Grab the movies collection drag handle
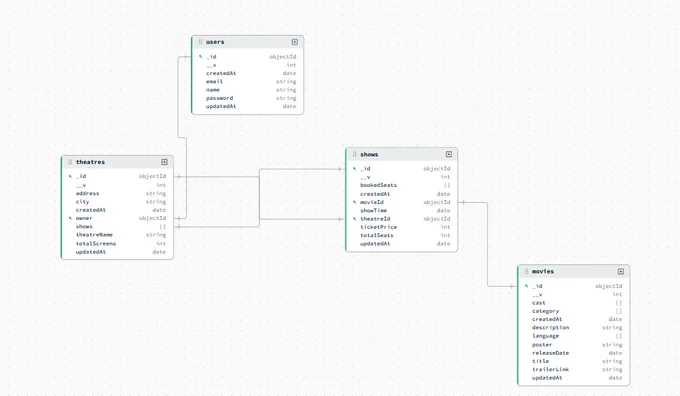Screen dimensions: 680x396 [526, 272]
